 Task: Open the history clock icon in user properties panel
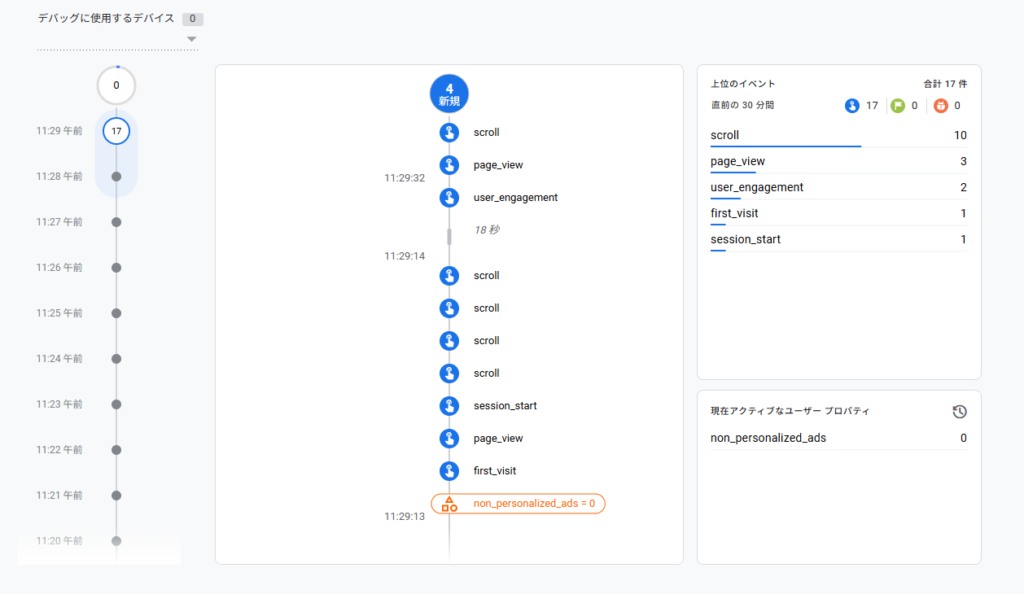(x=959, y=411)
